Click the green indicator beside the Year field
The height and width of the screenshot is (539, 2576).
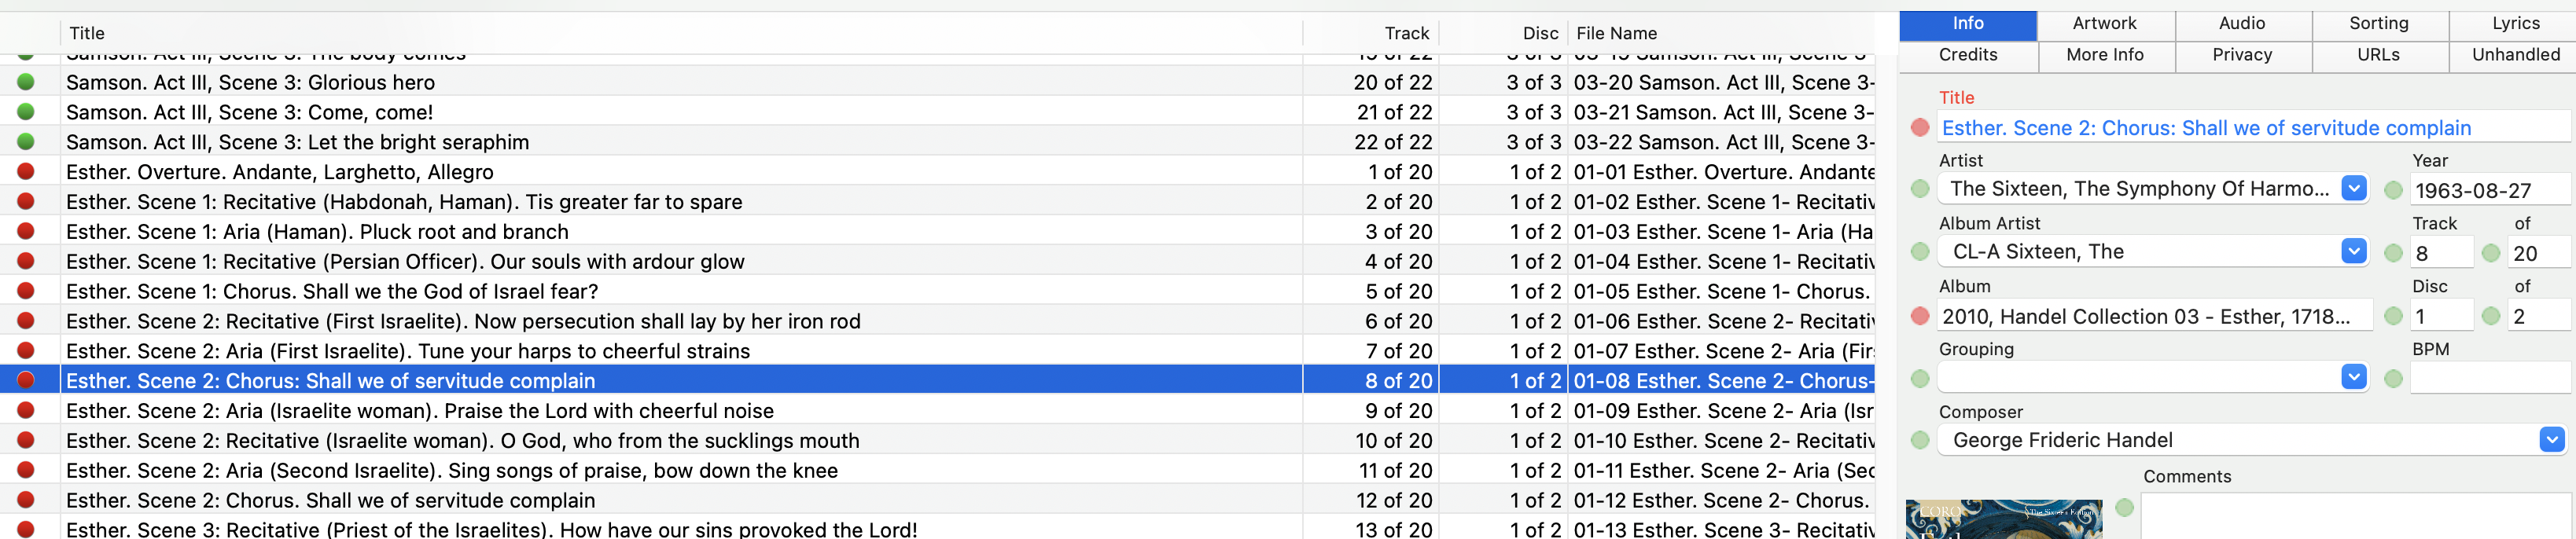pyautogui.click(x=2393, y=190)
